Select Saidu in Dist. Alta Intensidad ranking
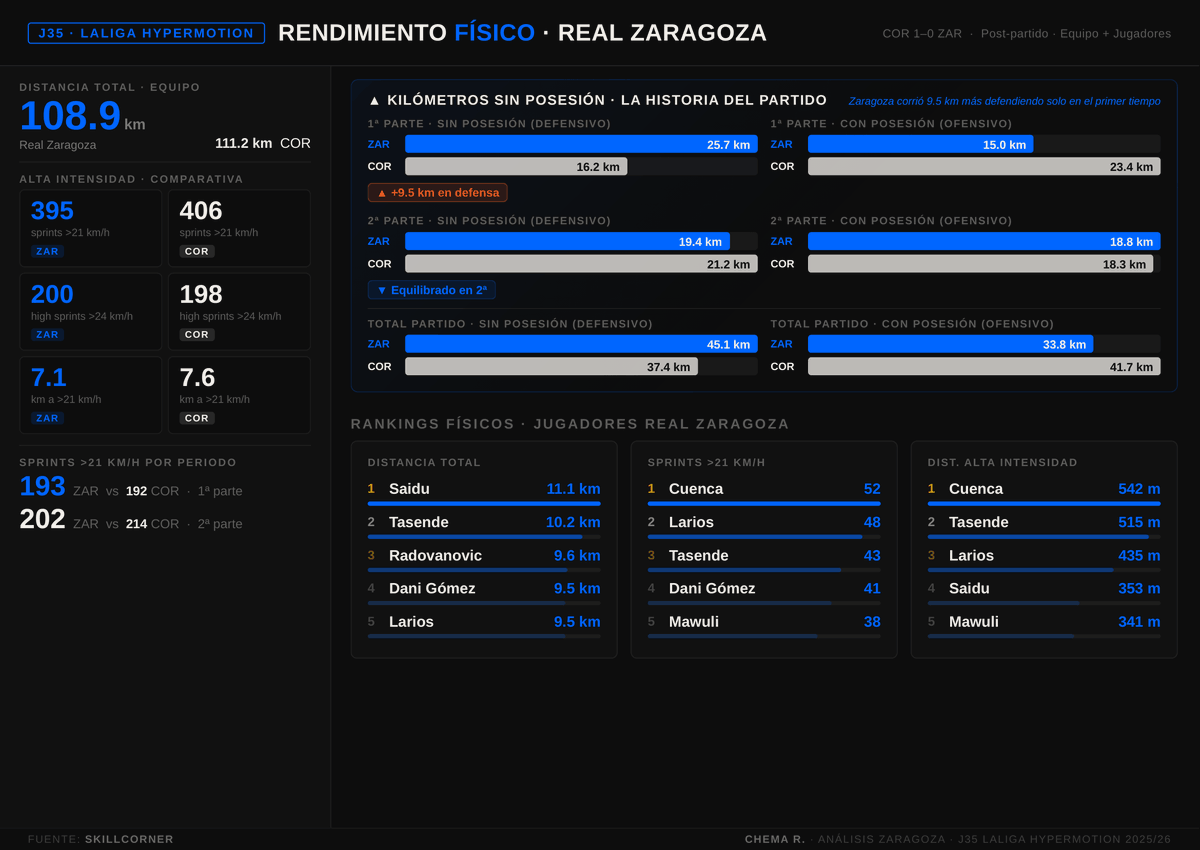 tap(1044, 590)
